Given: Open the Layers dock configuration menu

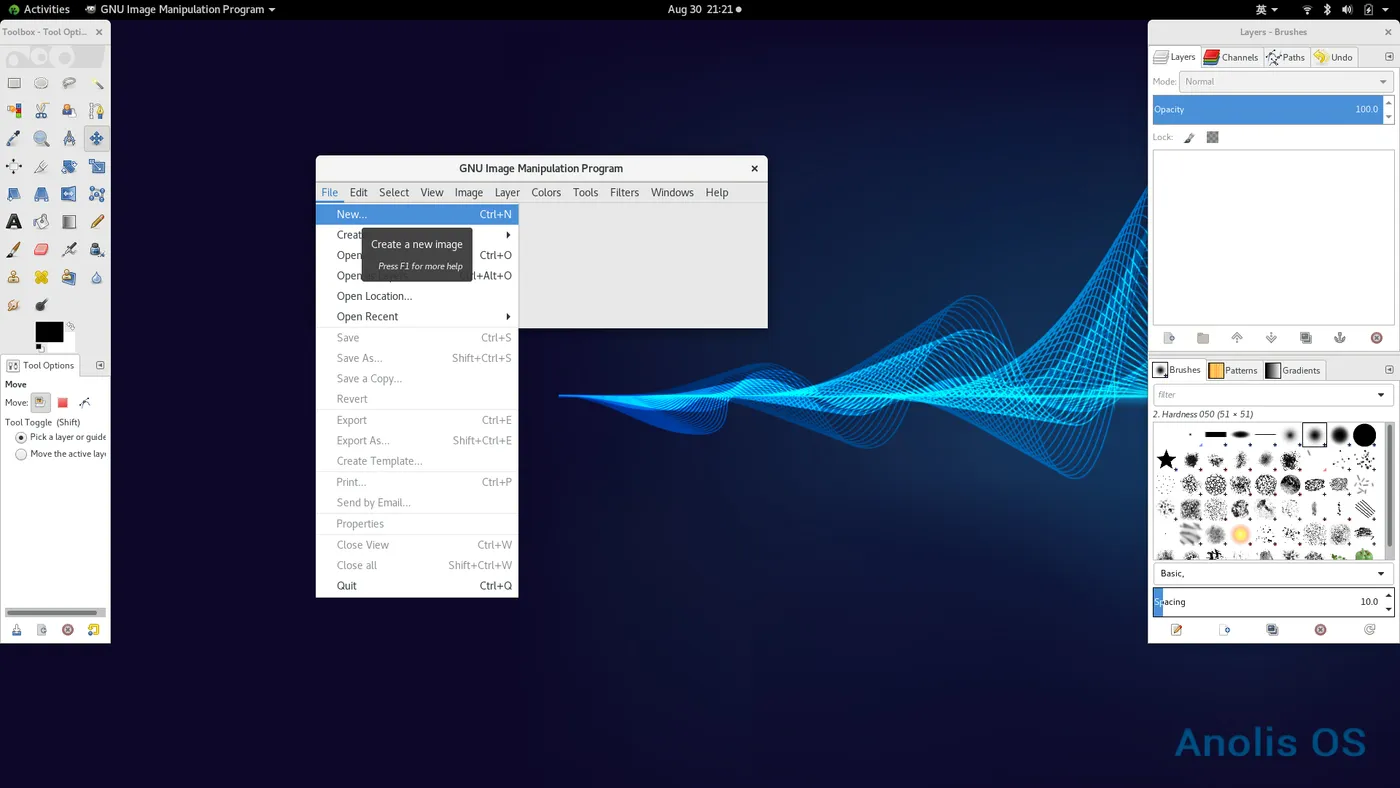Looking at the screenshot, I should click(1389, 57).
